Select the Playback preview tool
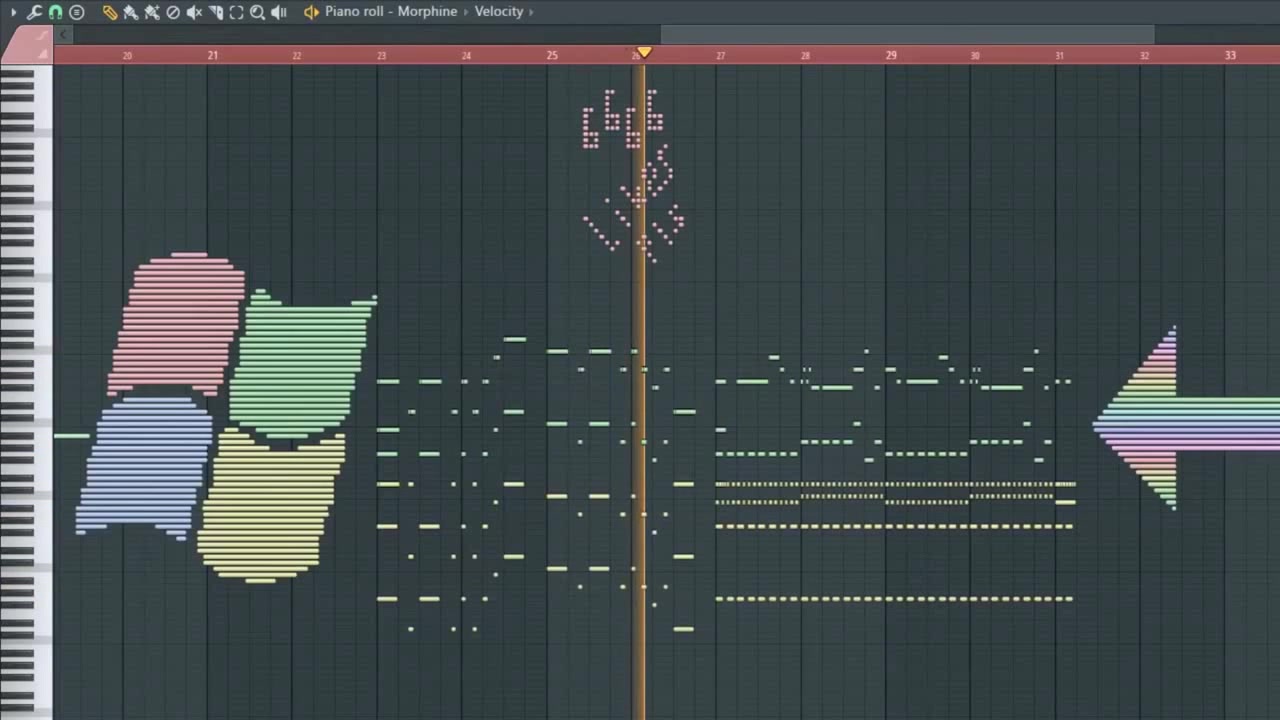The width and height of the screenshot is (1280, 720). click(279, 11)
